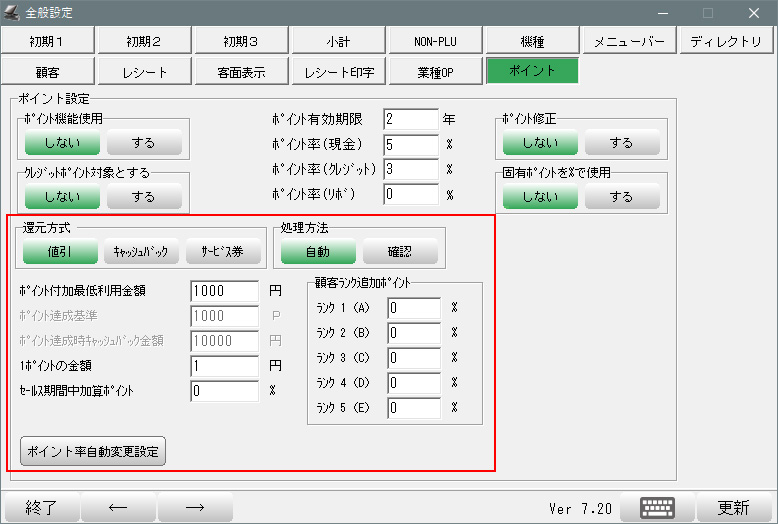Focus the ランク 1 (A) percentage field
The image size is (778, 524).
click(x=414, y=308)
